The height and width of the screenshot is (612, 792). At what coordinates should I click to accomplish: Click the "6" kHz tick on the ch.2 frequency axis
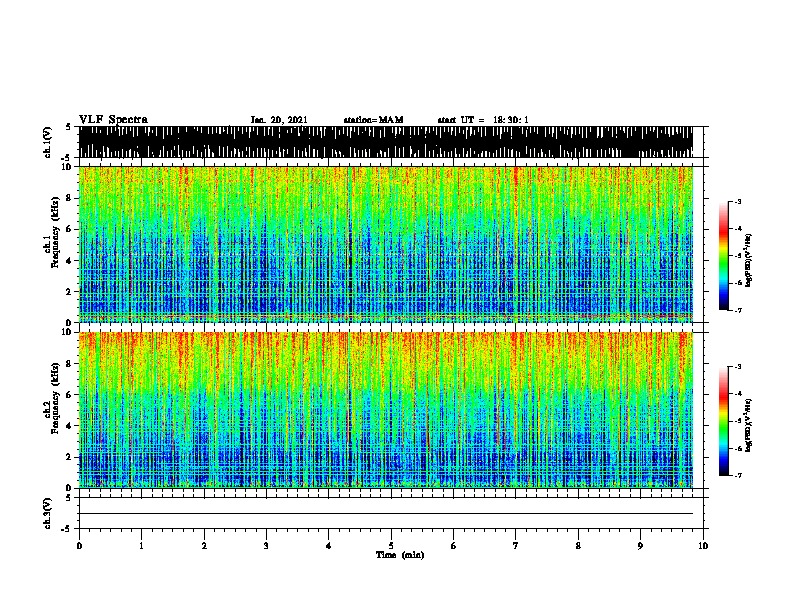coord(69,395)
